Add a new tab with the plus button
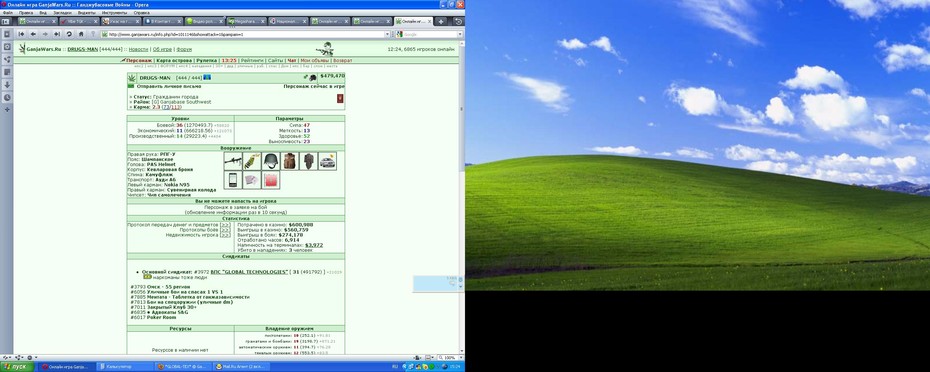 pos(440,21)
